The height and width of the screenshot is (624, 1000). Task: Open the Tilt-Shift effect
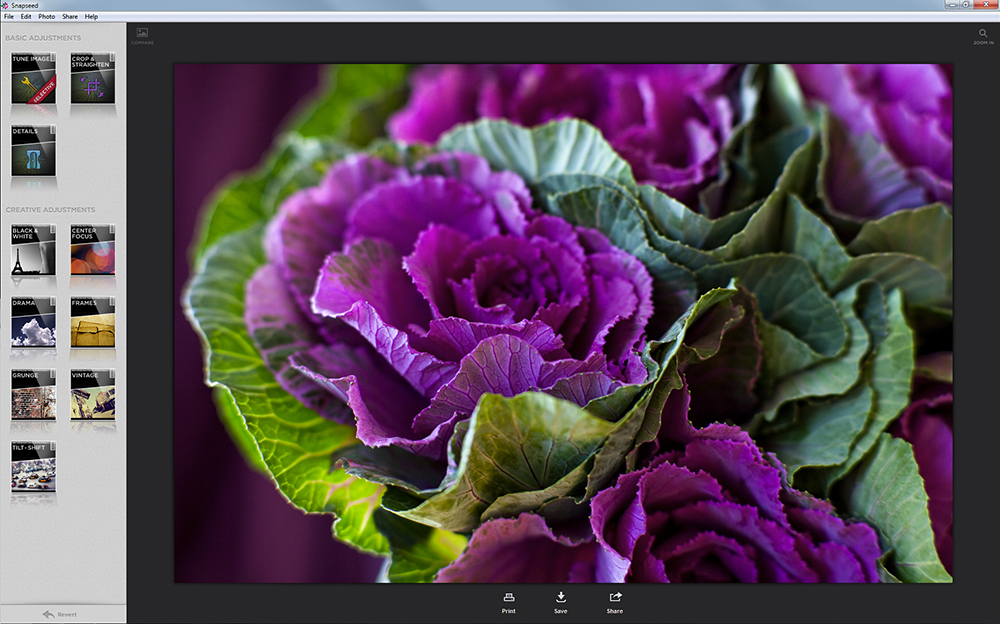[33, 467]
